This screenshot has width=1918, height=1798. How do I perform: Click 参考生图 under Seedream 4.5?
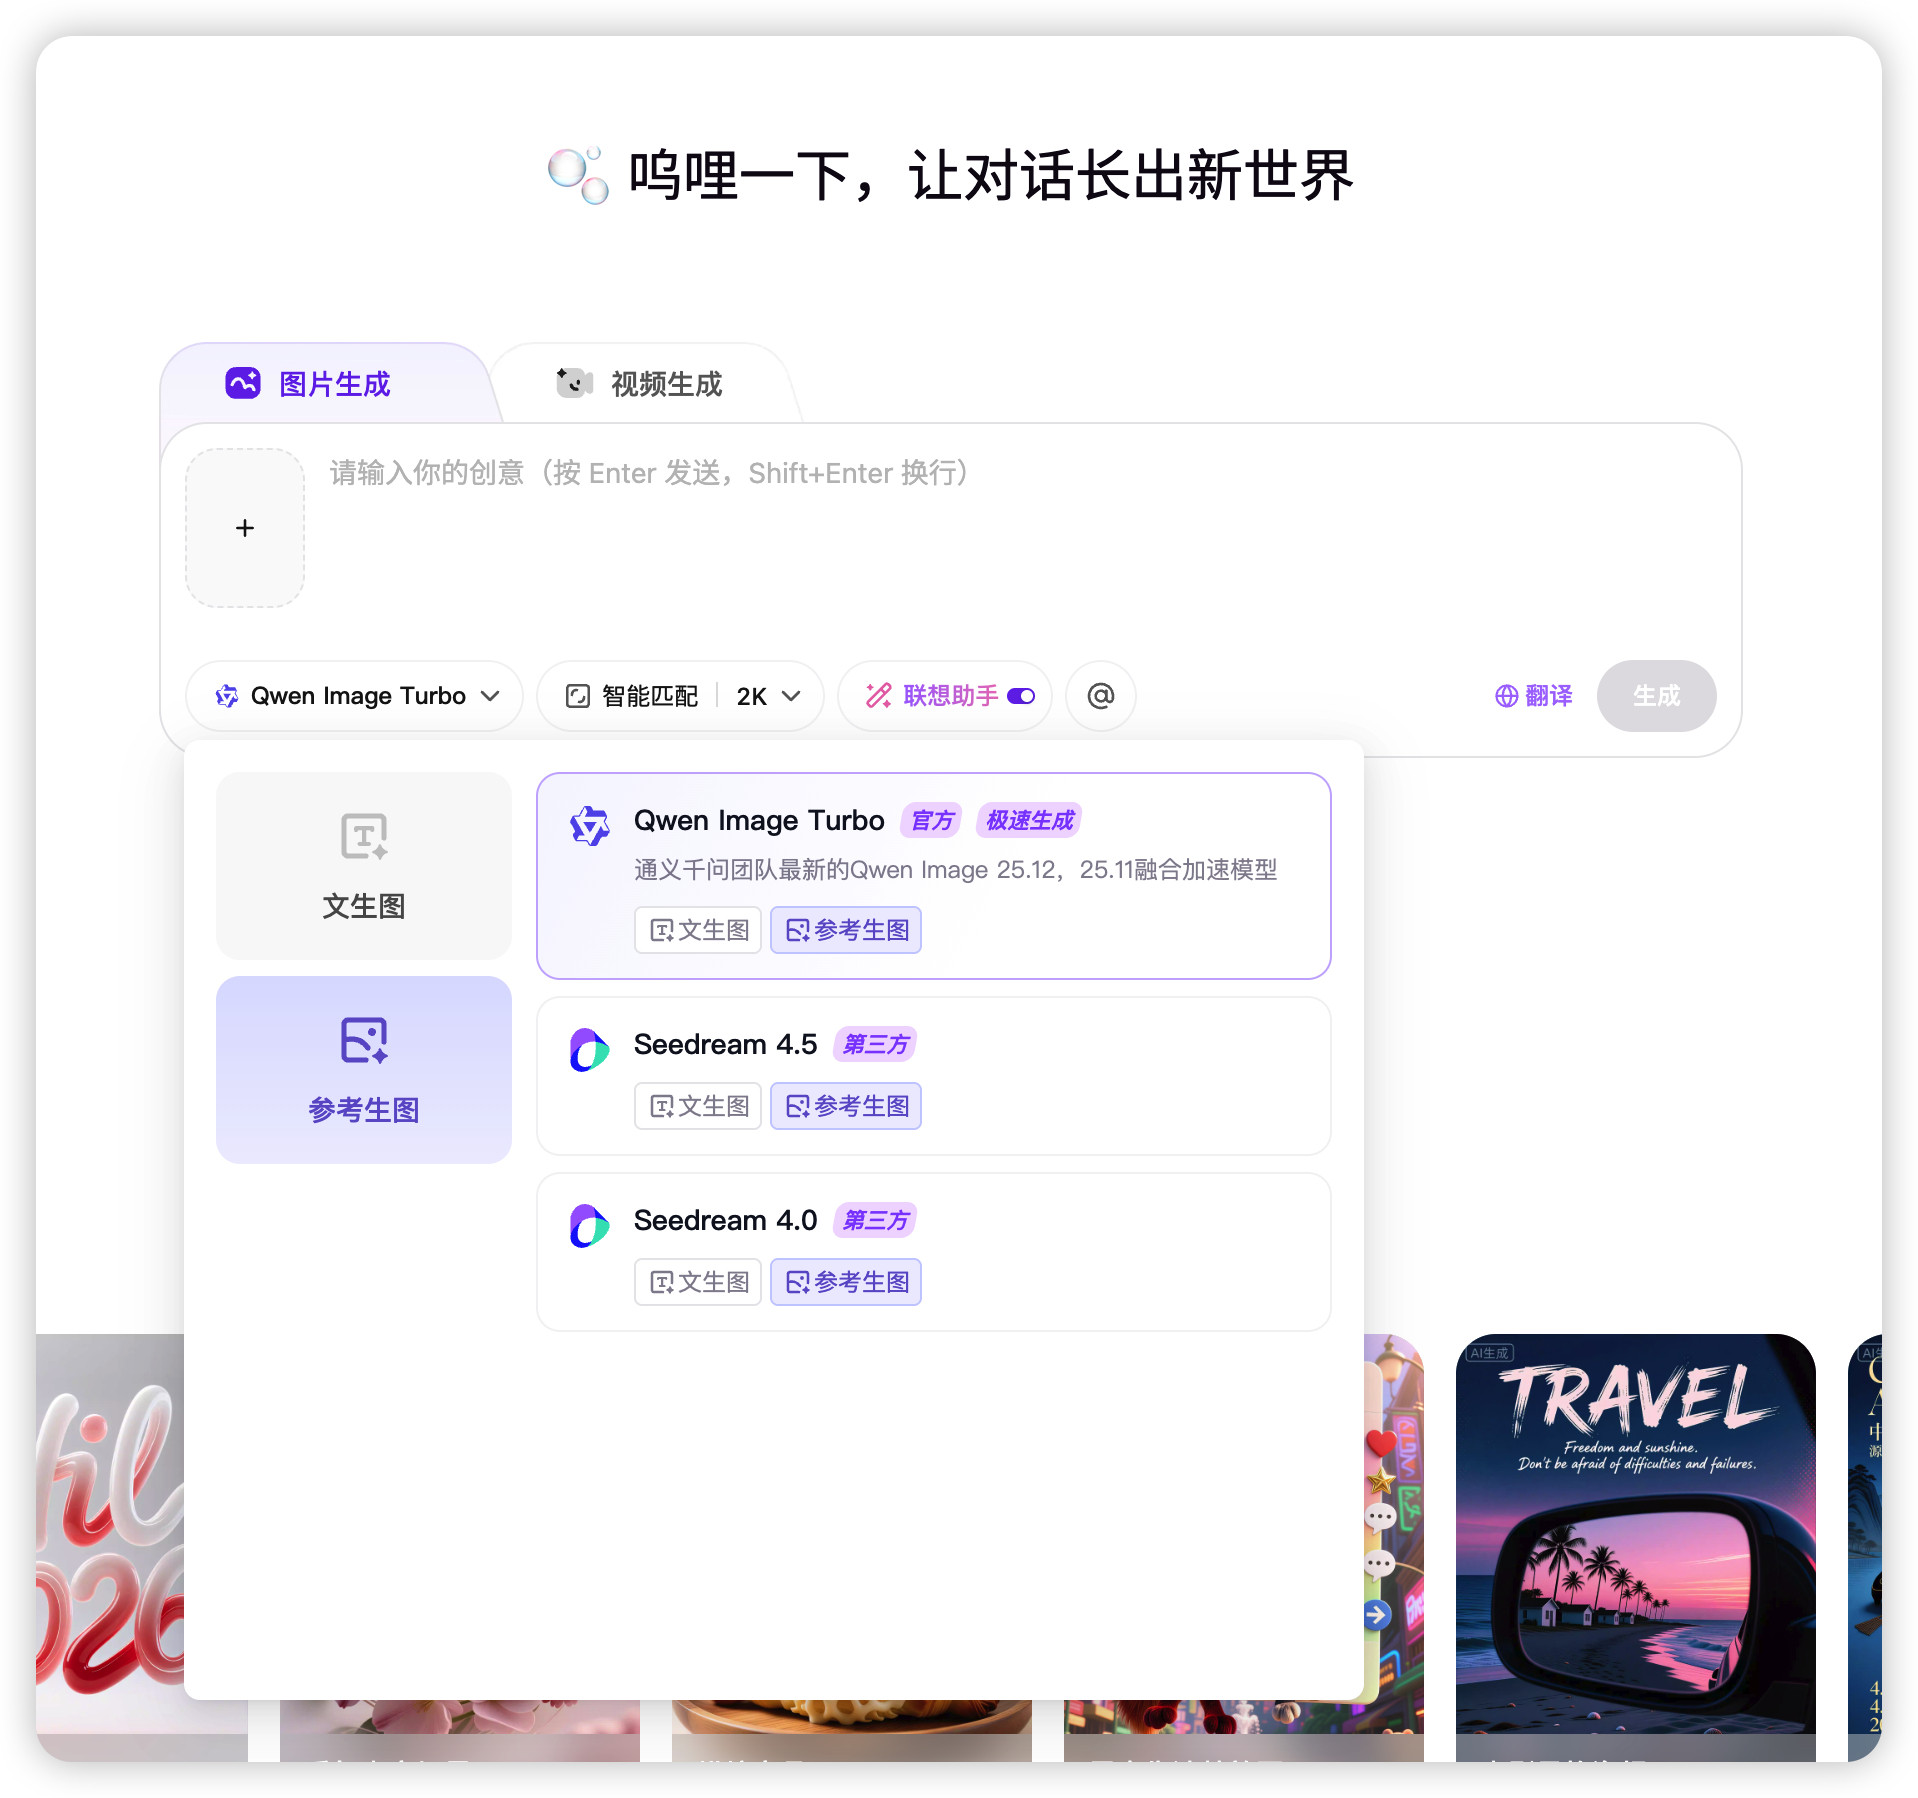845,1106
